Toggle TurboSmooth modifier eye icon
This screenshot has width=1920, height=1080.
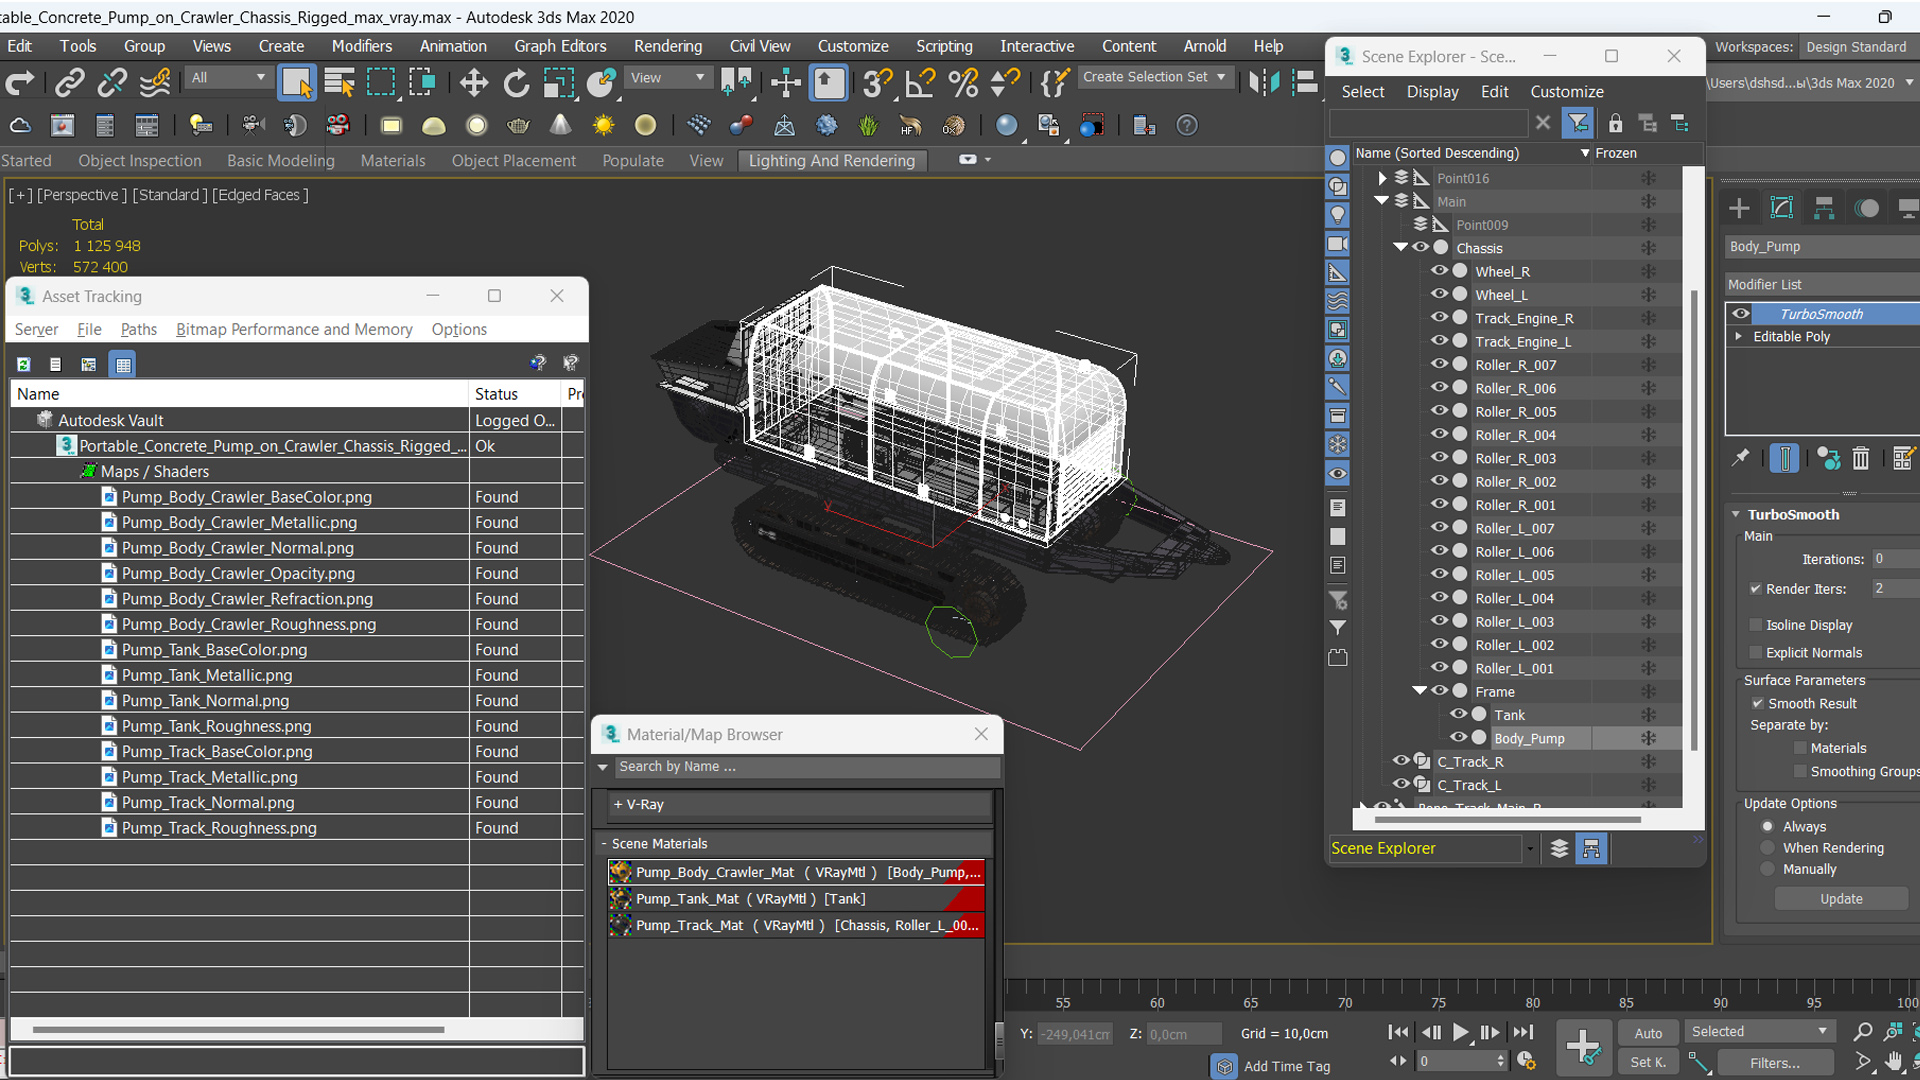1741,314
